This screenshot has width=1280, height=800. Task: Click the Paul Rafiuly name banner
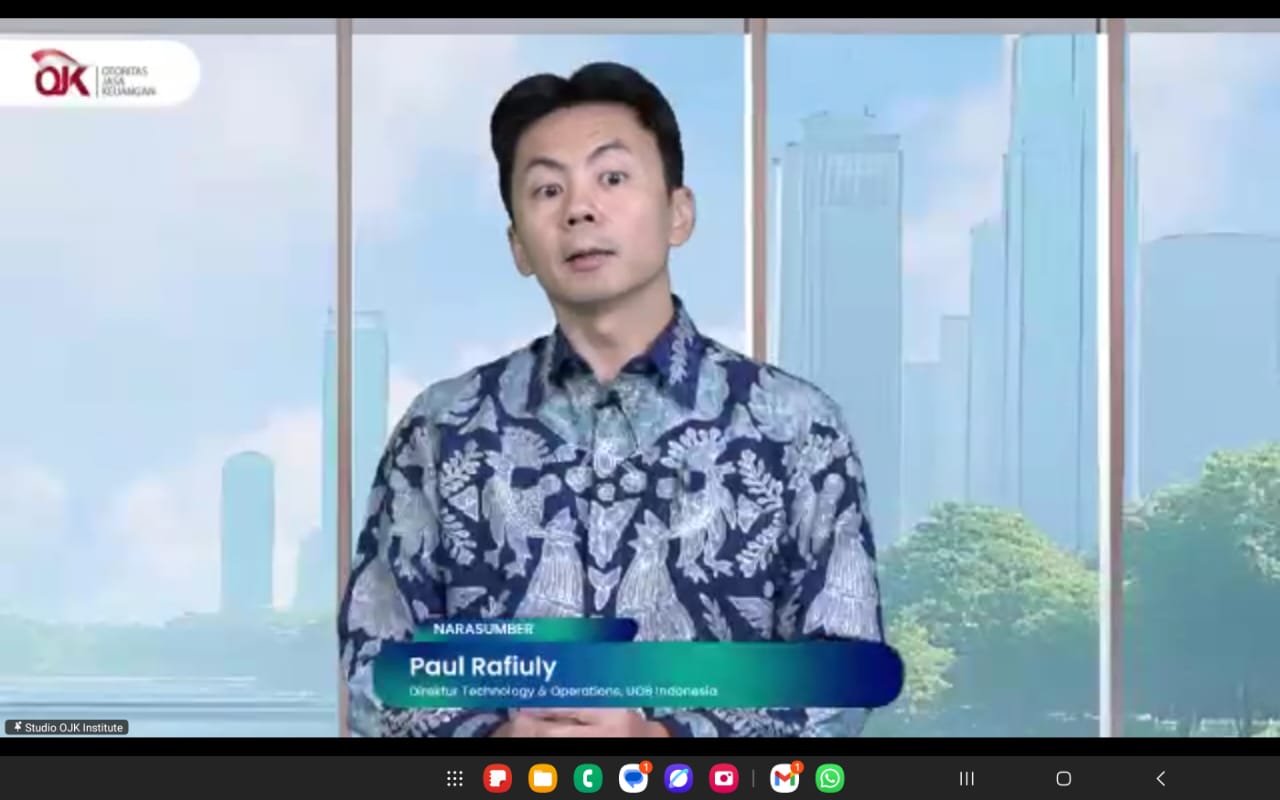pos(482,666)
